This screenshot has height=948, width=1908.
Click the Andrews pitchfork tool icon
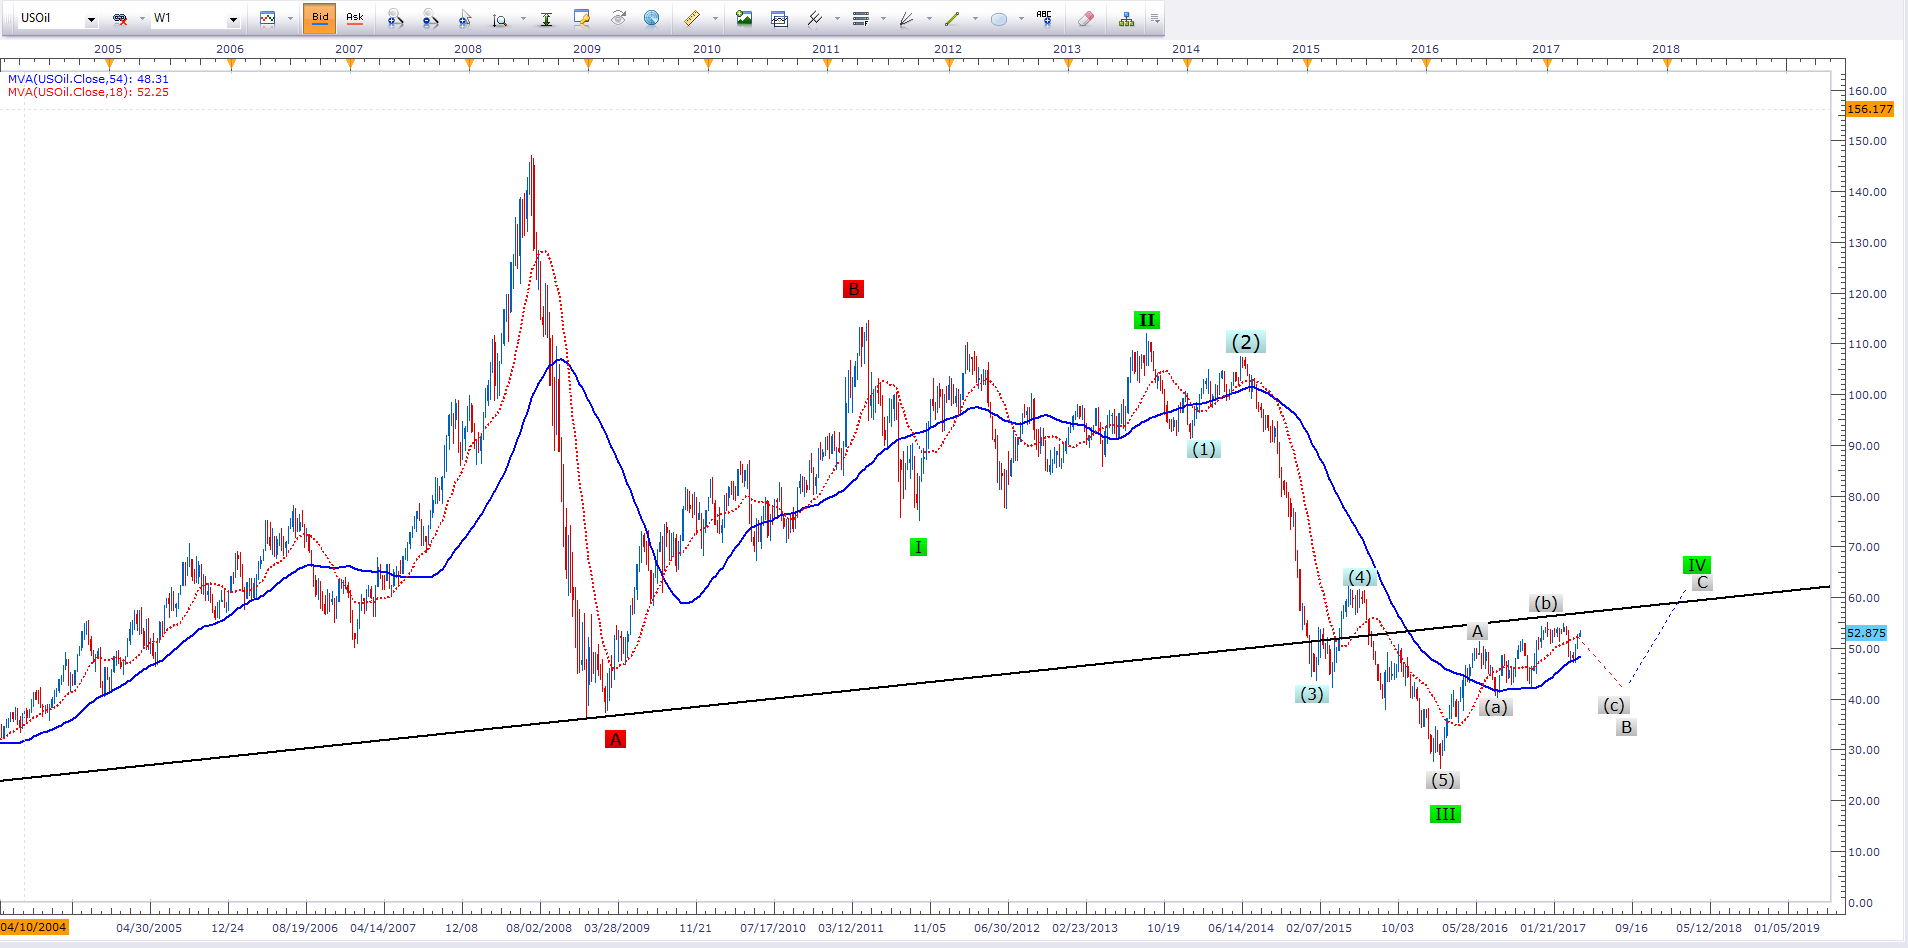pos(815,18)
